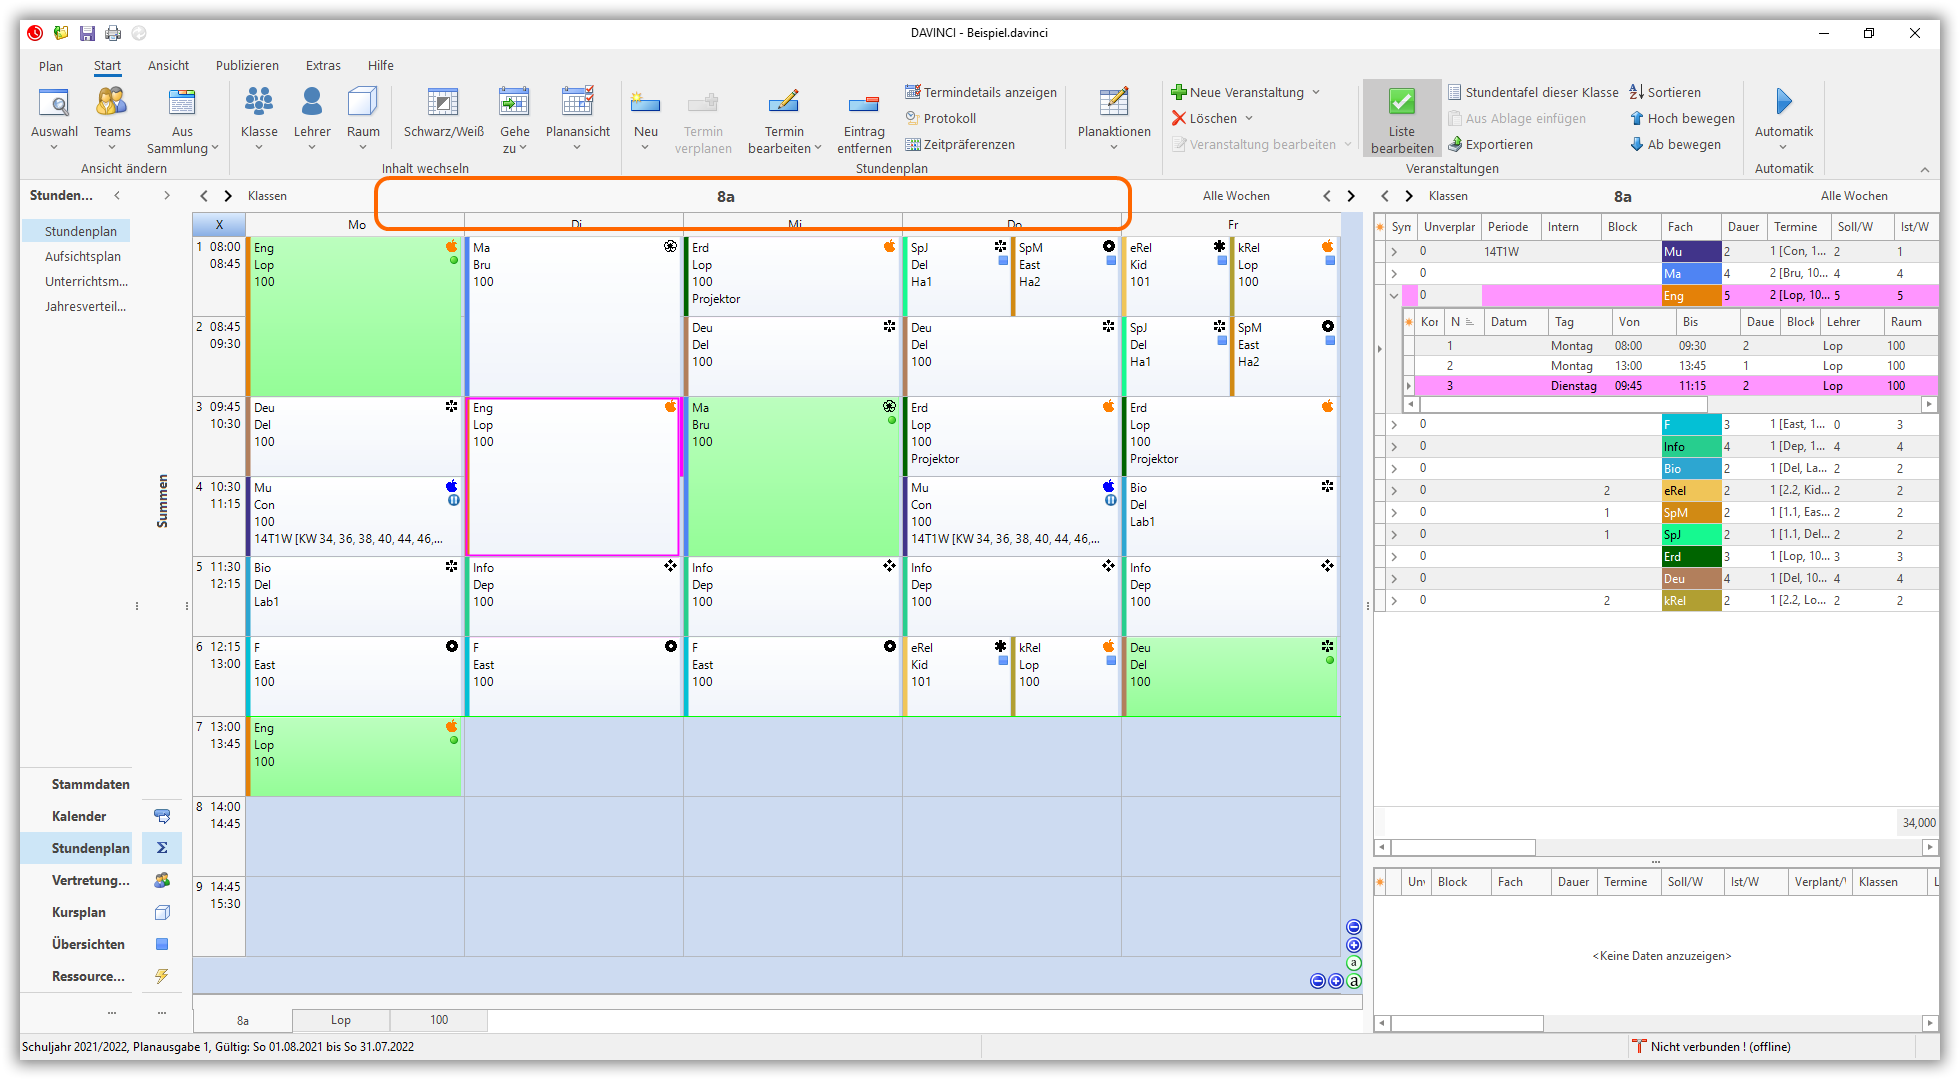Click the Lehrer ribbon icon
The height and width of the screenshot is (1080, 1960).
pyautogui.click(x=312, y=103)
